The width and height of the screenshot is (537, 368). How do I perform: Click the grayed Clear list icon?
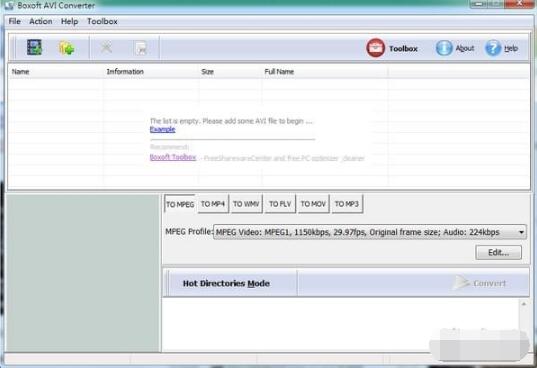[141, 48]
